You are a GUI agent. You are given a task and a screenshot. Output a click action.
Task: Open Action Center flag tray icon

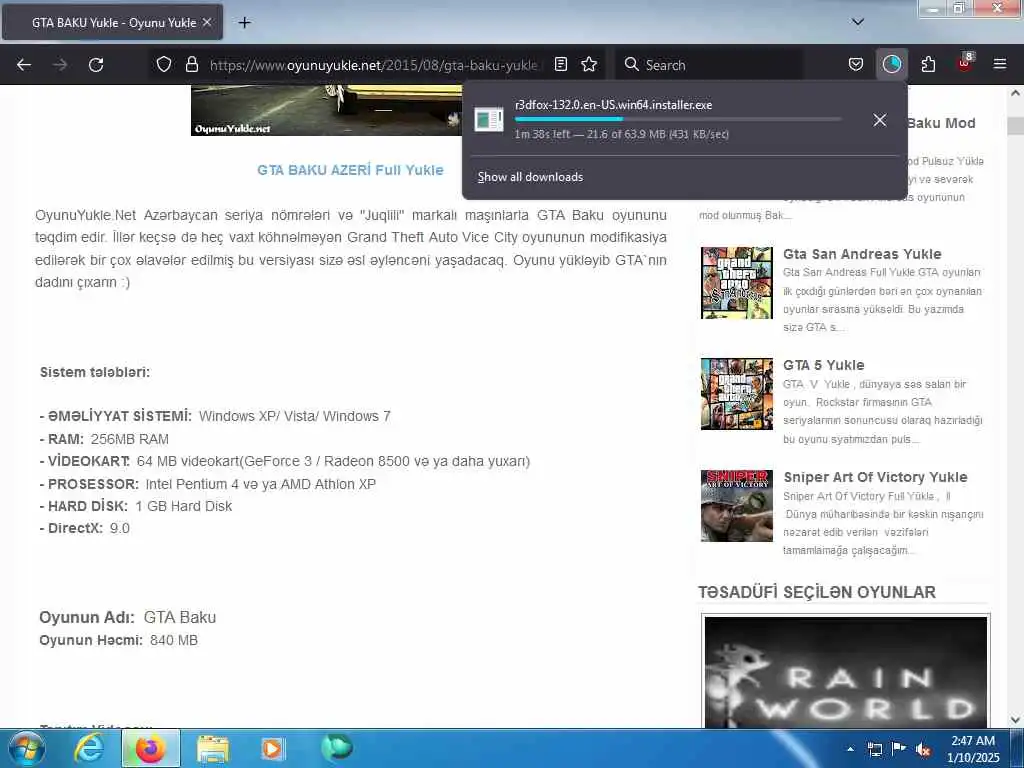tap(899, 749)
